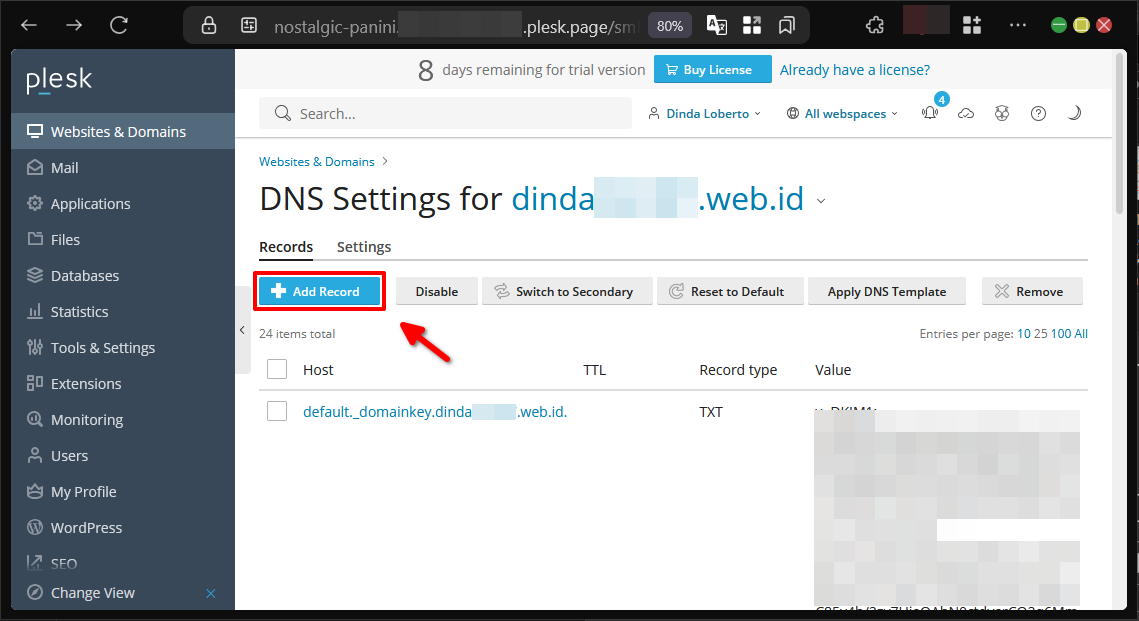Check the select-all records checkbox
1139x621 pixels.
277,370
